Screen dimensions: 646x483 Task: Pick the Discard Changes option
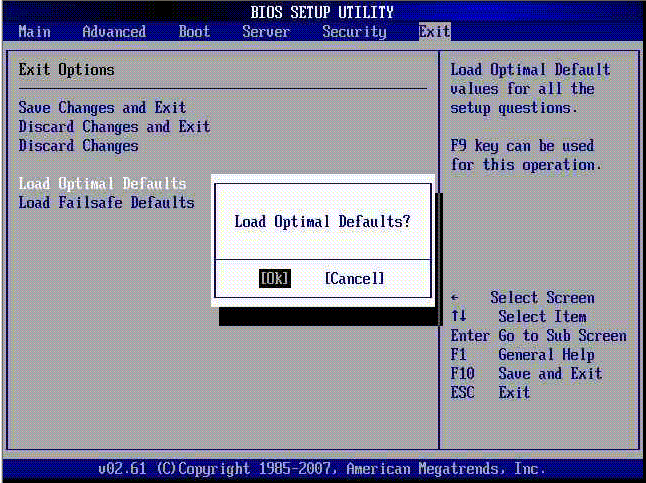(x=78, y=146)
